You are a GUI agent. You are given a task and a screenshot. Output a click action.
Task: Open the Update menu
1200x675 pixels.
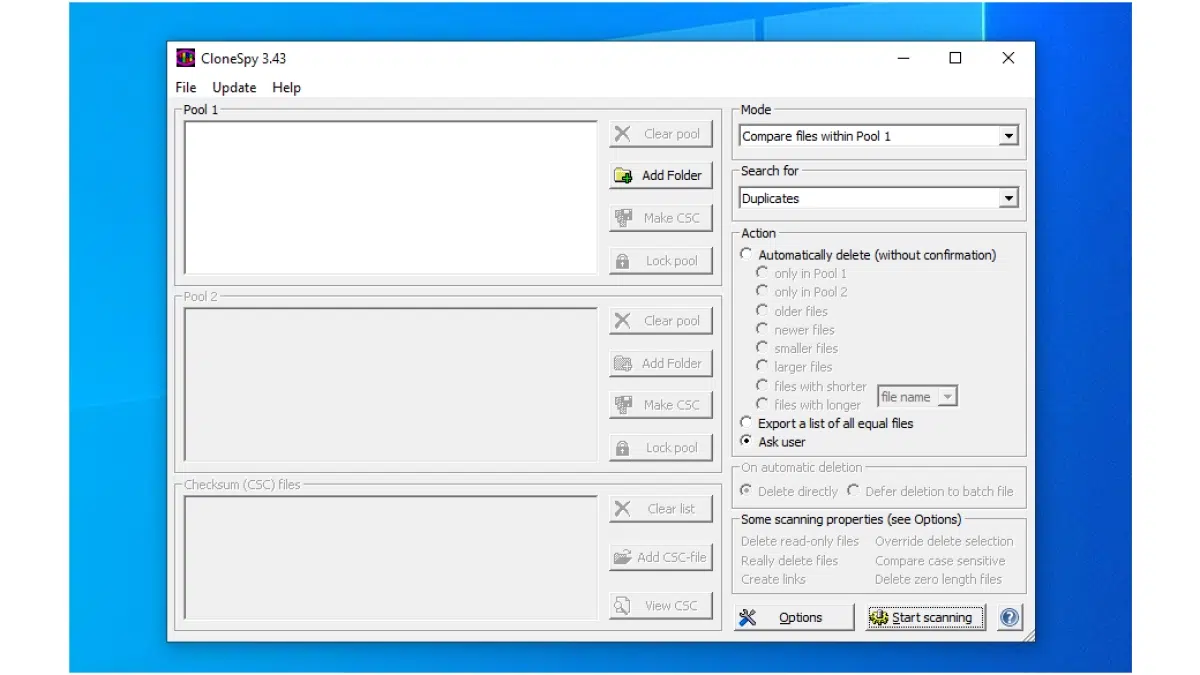234,87
